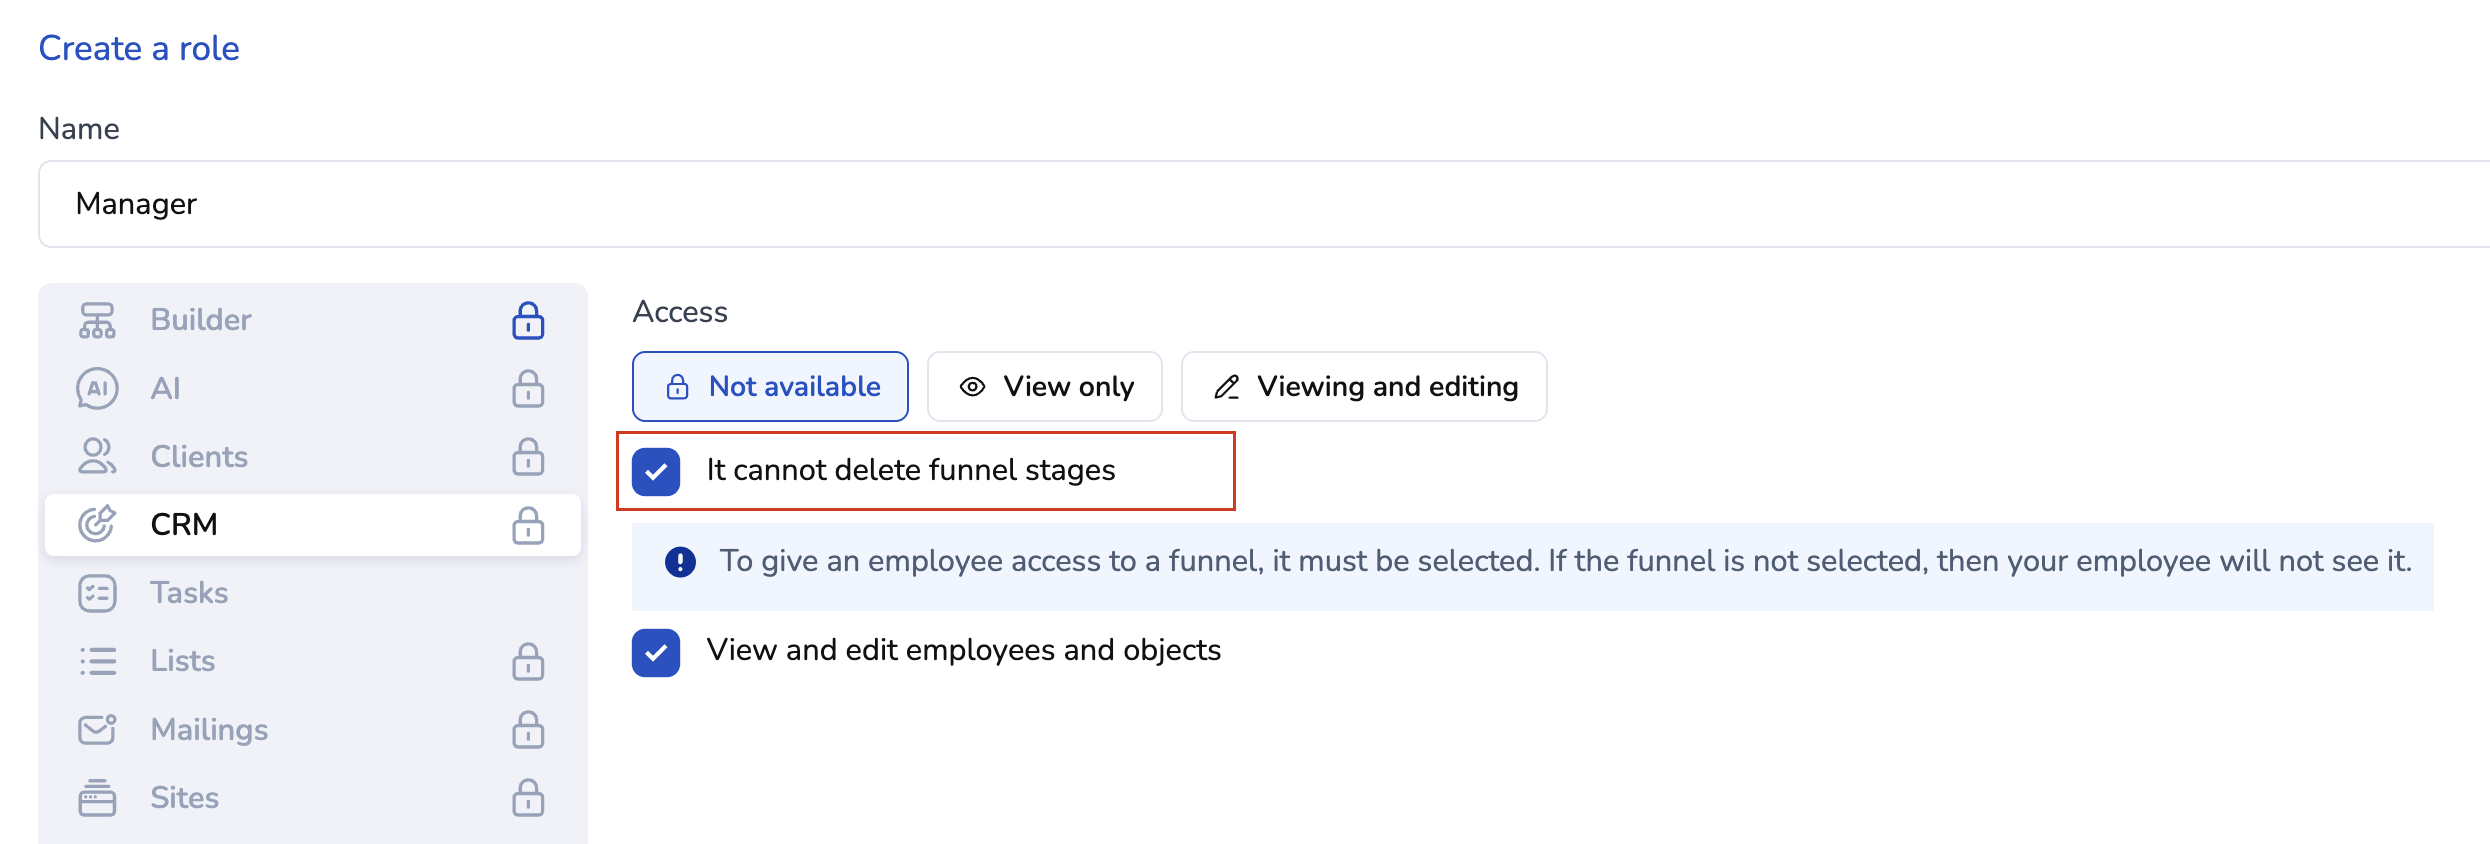This screenshot has height=844, width=2490.
Task: Click the AI chat bubble icon
Action: click(x=97, y=389)
